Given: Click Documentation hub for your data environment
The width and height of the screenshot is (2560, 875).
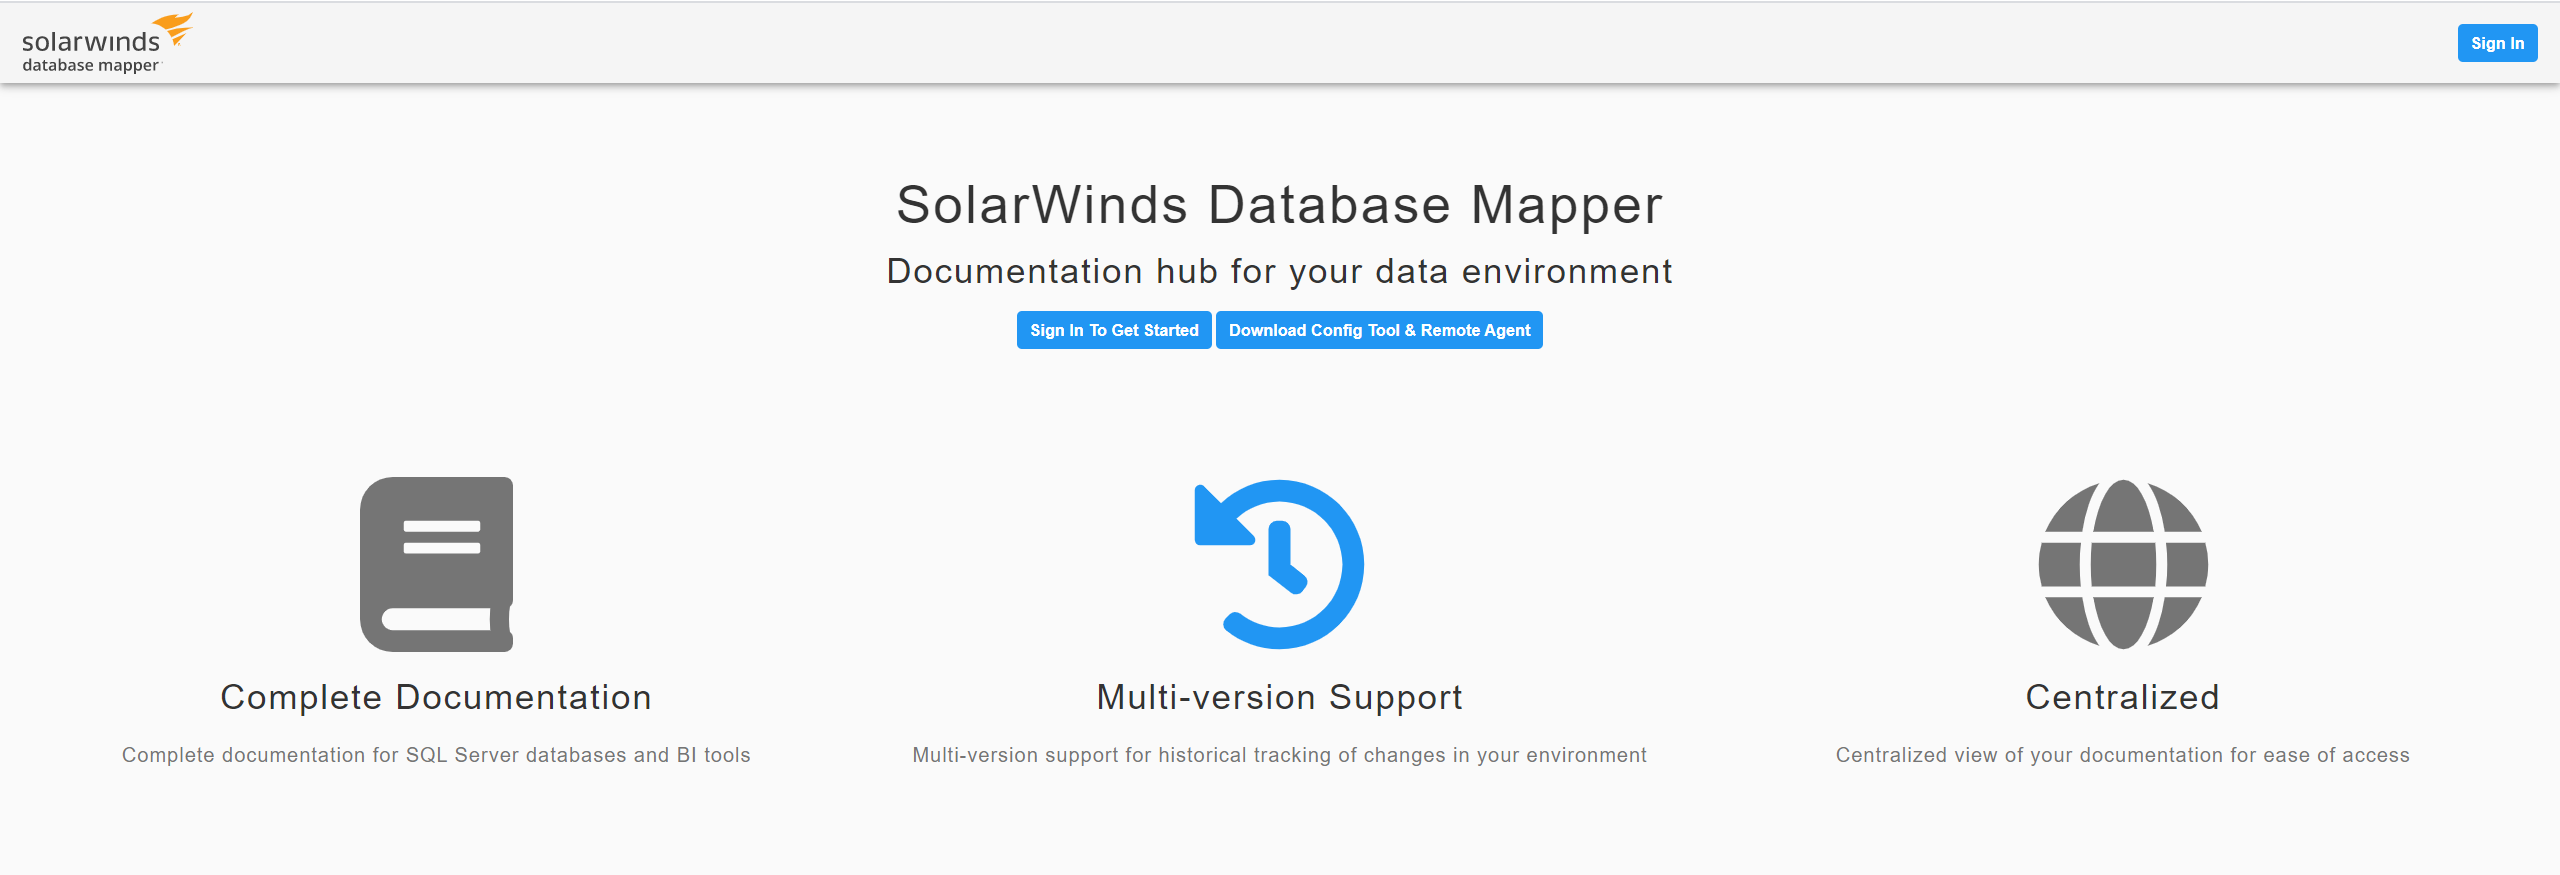Looking at the screenshot, I should 1279,271.
